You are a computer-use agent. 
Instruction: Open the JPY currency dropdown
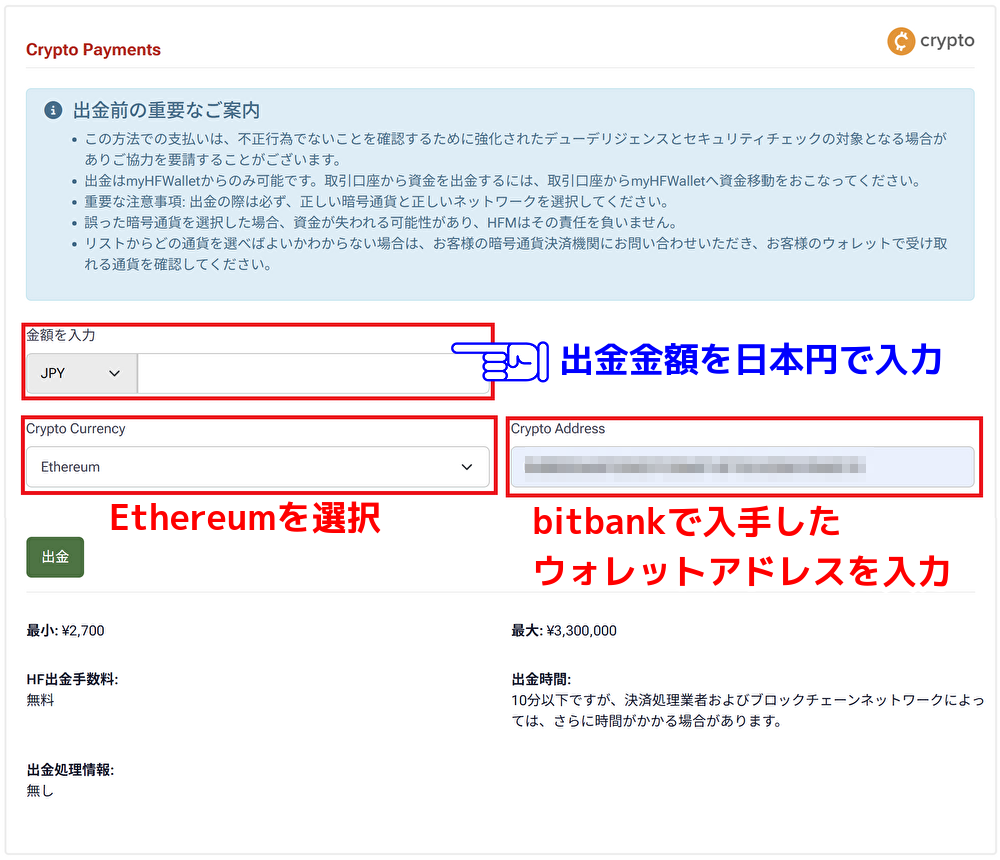click(x=82, y=373)
